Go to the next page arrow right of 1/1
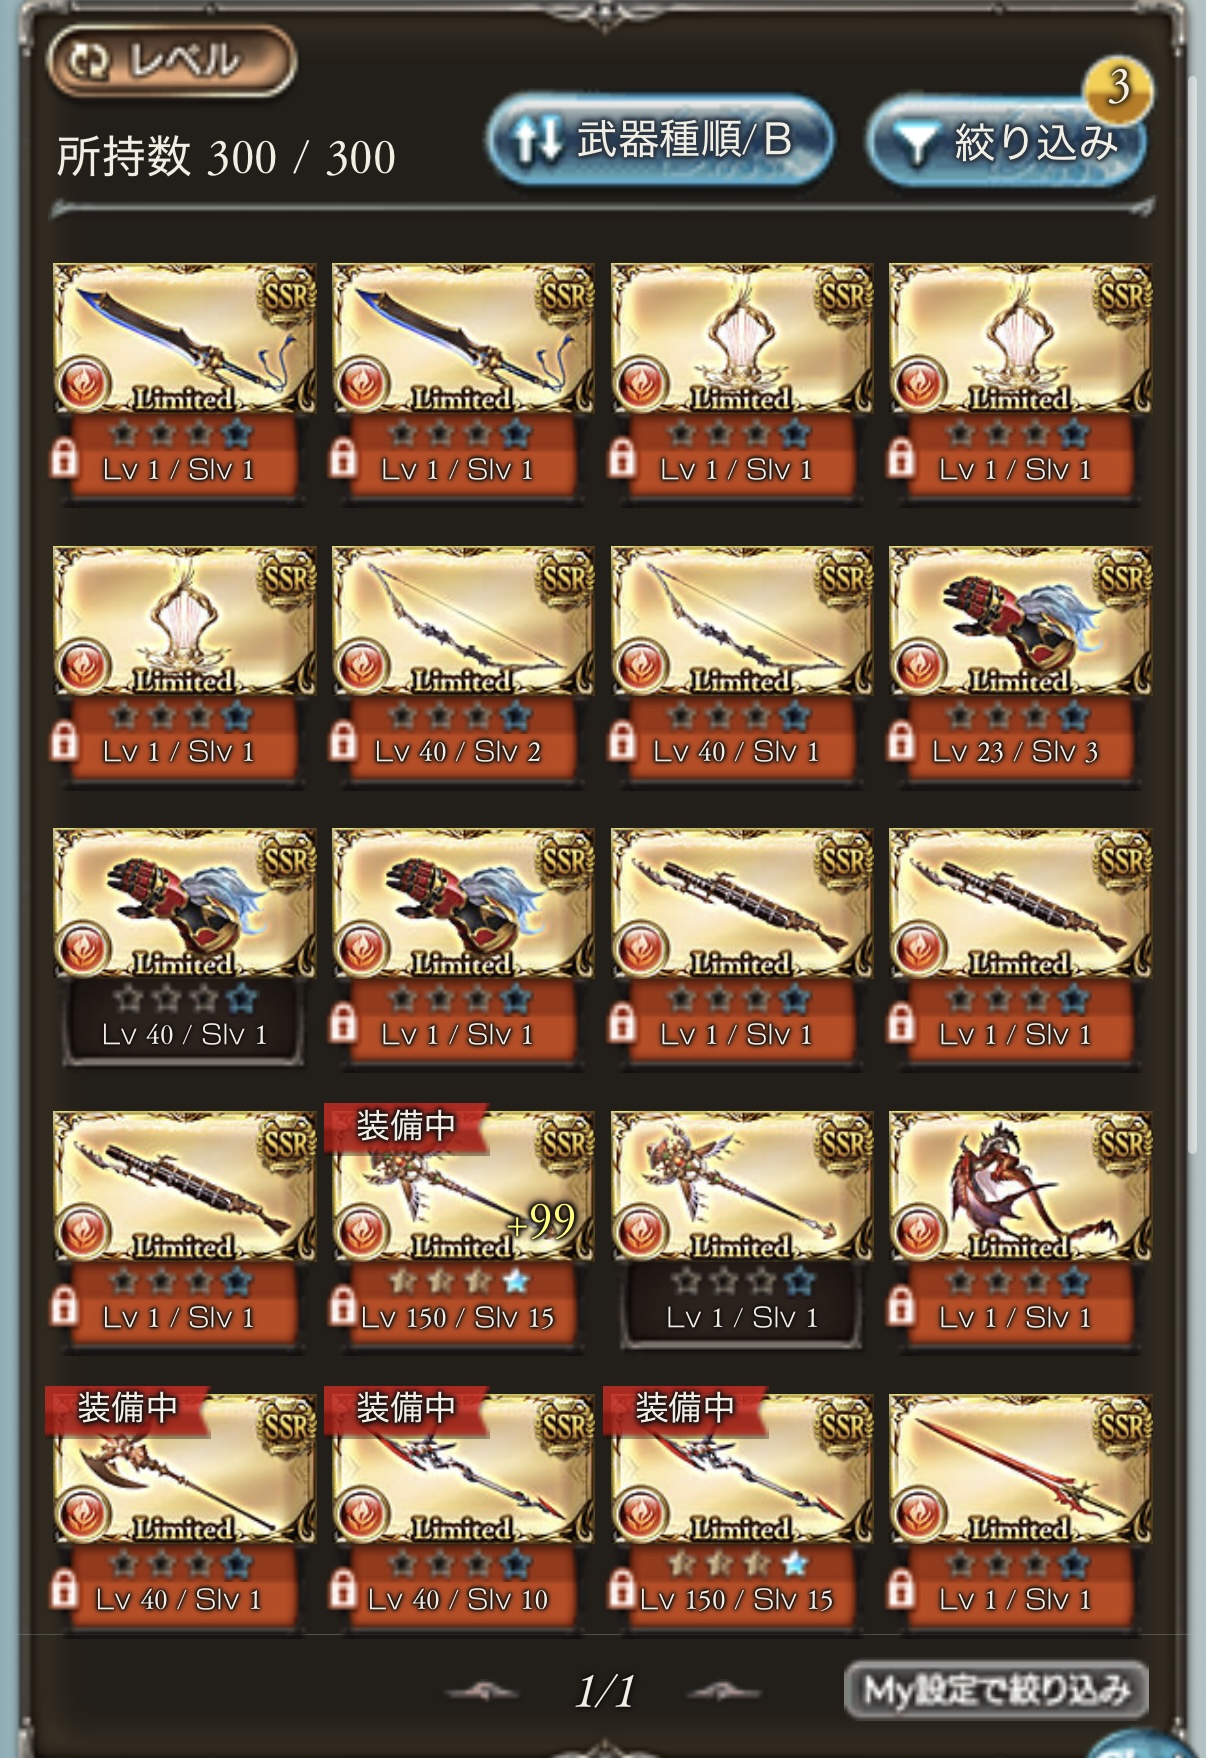 tap(724, 1692)
